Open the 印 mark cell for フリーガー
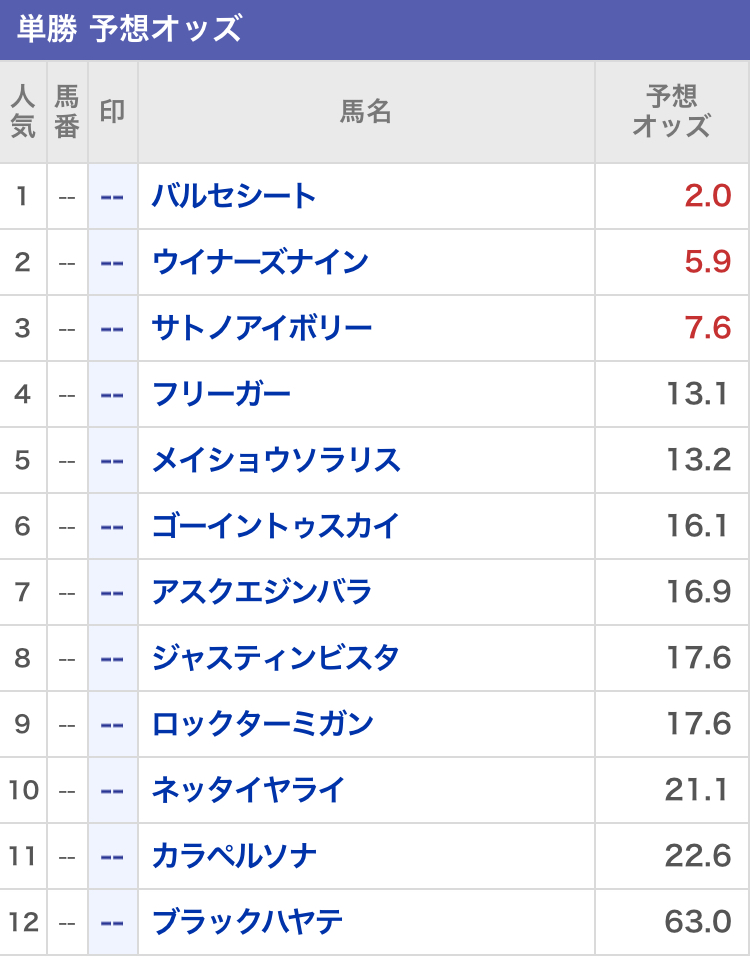The image size is (750, 973). [x=112, y=394]
